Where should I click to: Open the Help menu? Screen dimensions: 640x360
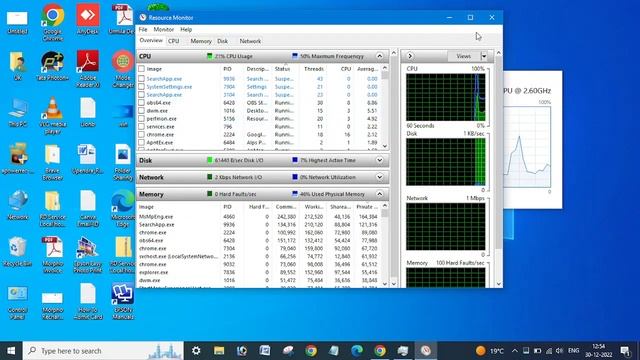click(186, 29)
